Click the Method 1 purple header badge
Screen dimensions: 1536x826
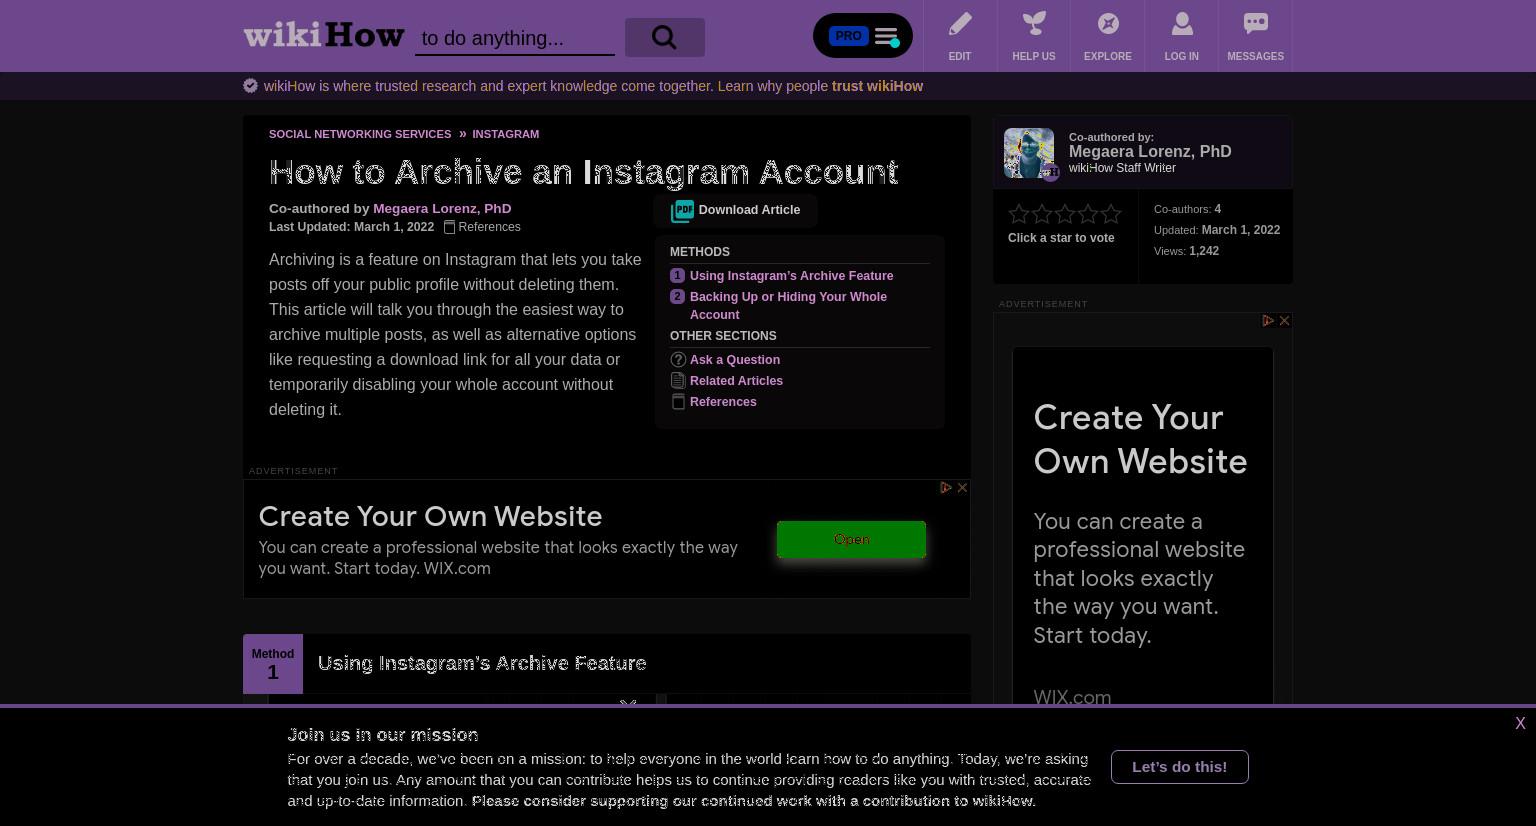tap(273, 664)
